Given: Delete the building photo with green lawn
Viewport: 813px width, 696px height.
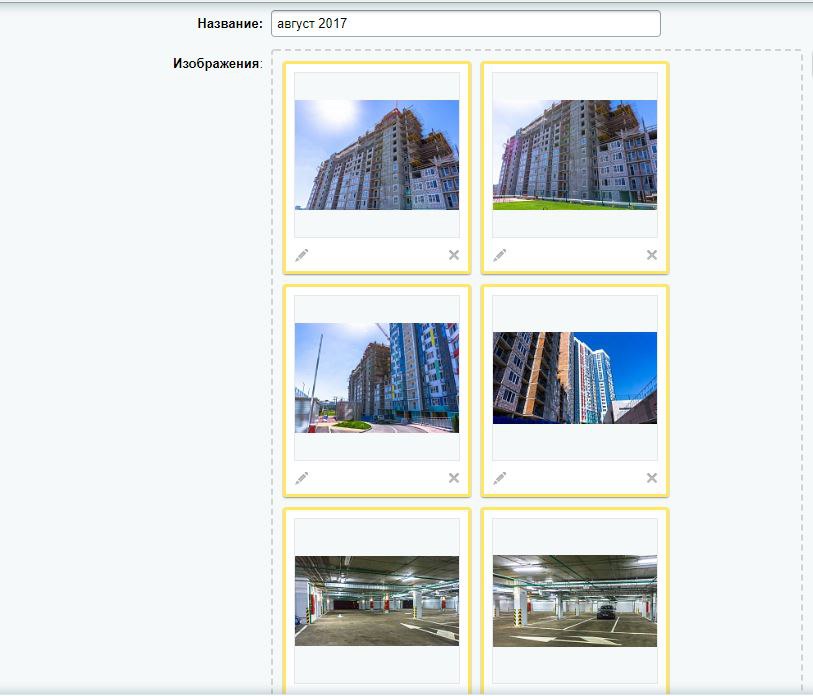Looking at the screenshot, I should [x=651, y=255].
